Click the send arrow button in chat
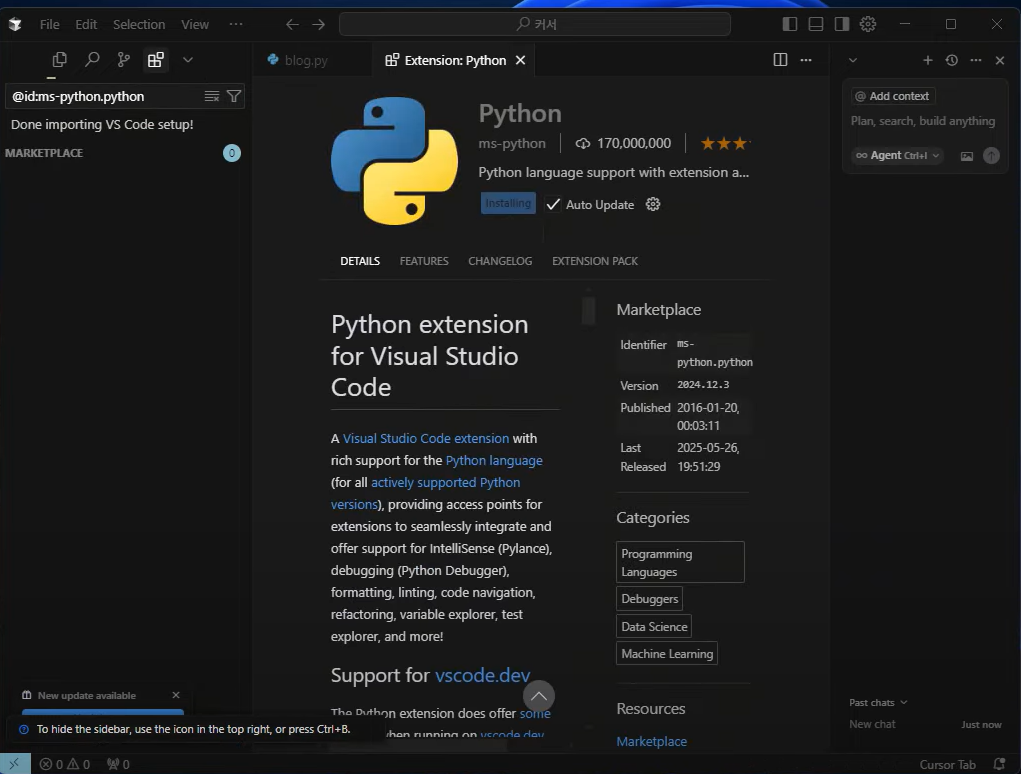Image resolution: width=1021 pixels, height=774 pixels. [991, 156]
